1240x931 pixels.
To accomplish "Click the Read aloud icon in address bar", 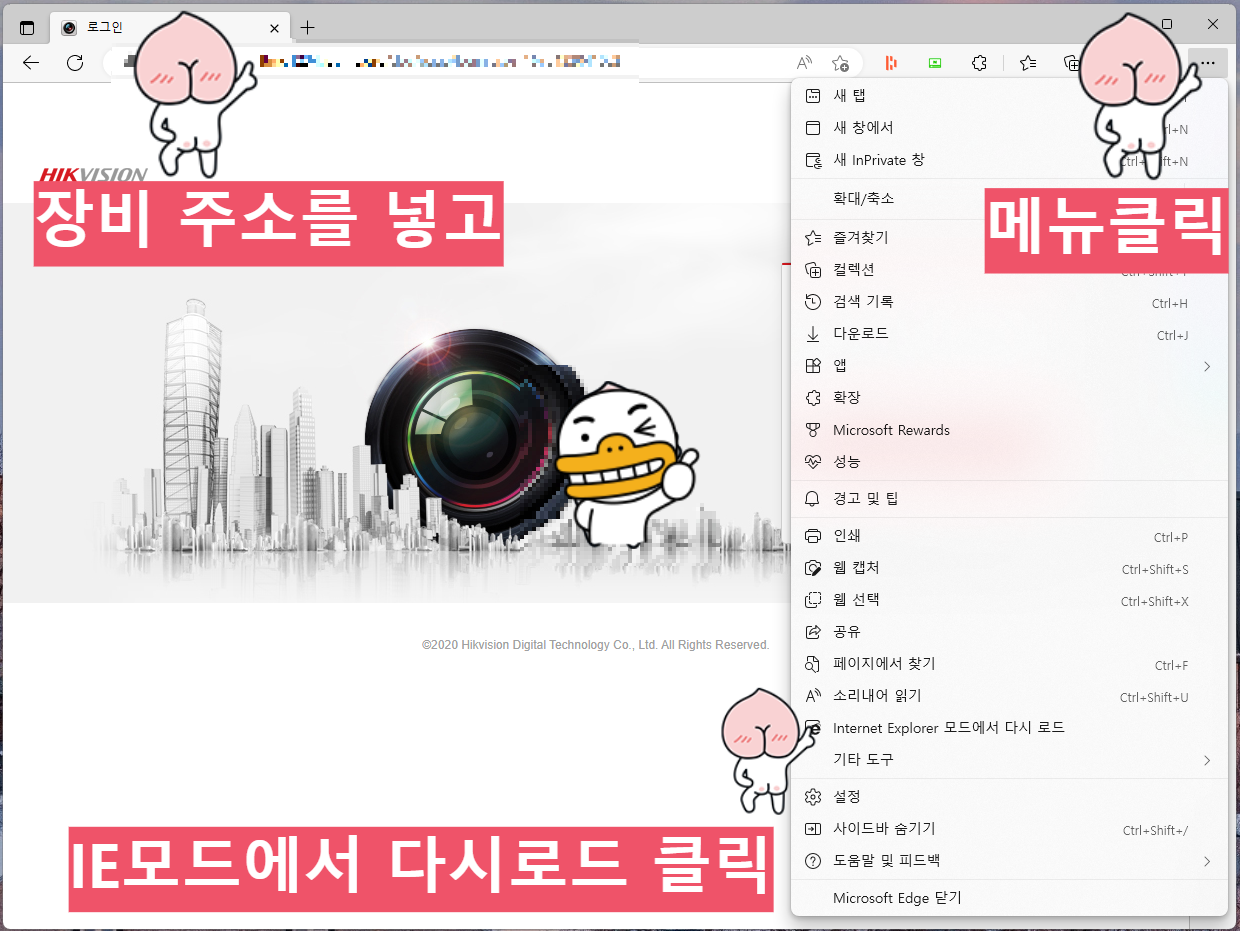I will (804, 63).
